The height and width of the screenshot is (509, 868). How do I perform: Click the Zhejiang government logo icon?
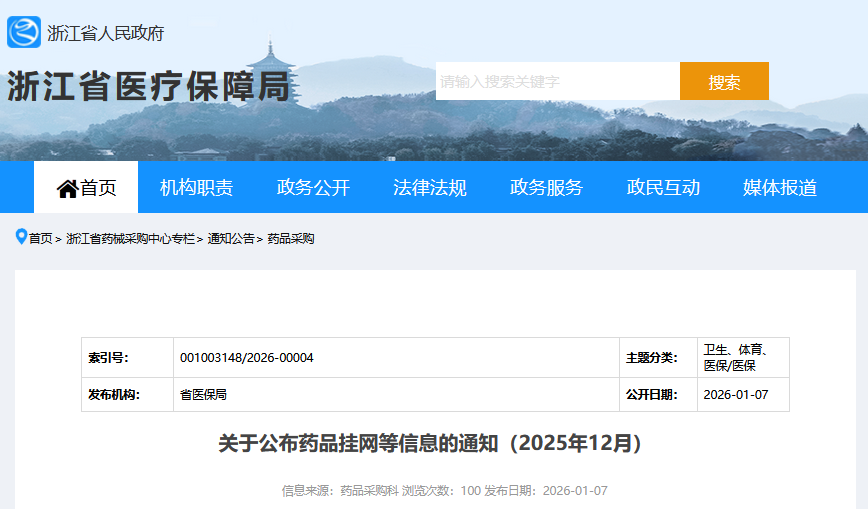[24, 32]
